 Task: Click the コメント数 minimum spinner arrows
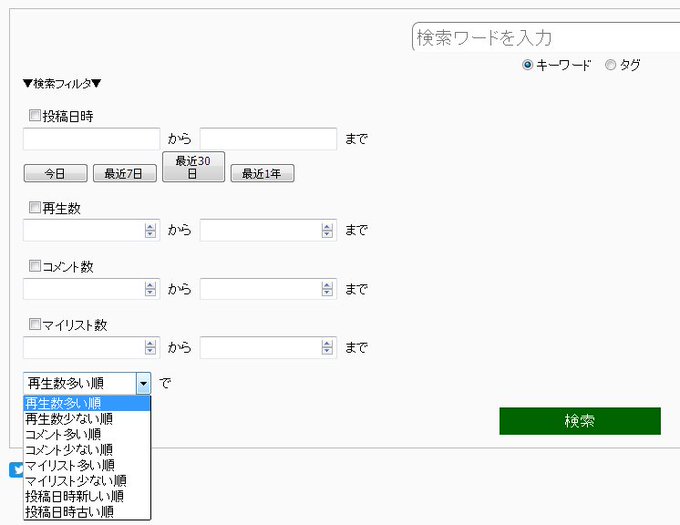pos(150,289)
